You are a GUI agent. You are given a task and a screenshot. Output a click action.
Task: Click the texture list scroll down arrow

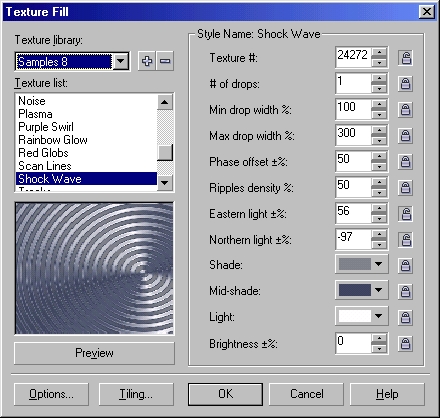tap(165, 183)
